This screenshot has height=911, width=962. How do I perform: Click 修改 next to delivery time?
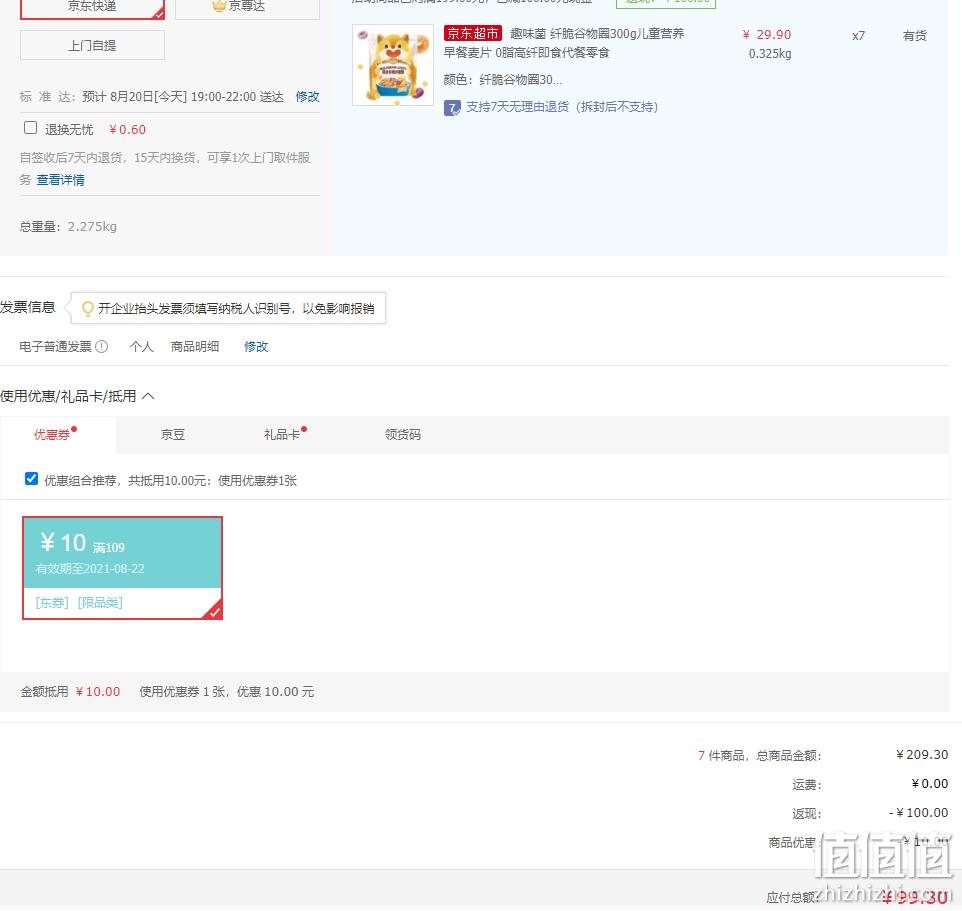click(307, 96)
